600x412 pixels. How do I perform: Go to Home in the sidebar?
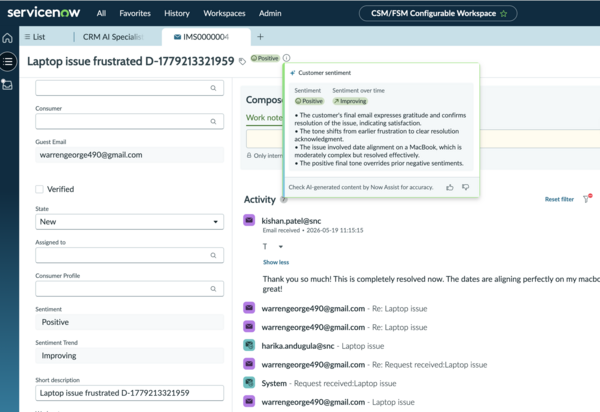[x=8, y=38]
